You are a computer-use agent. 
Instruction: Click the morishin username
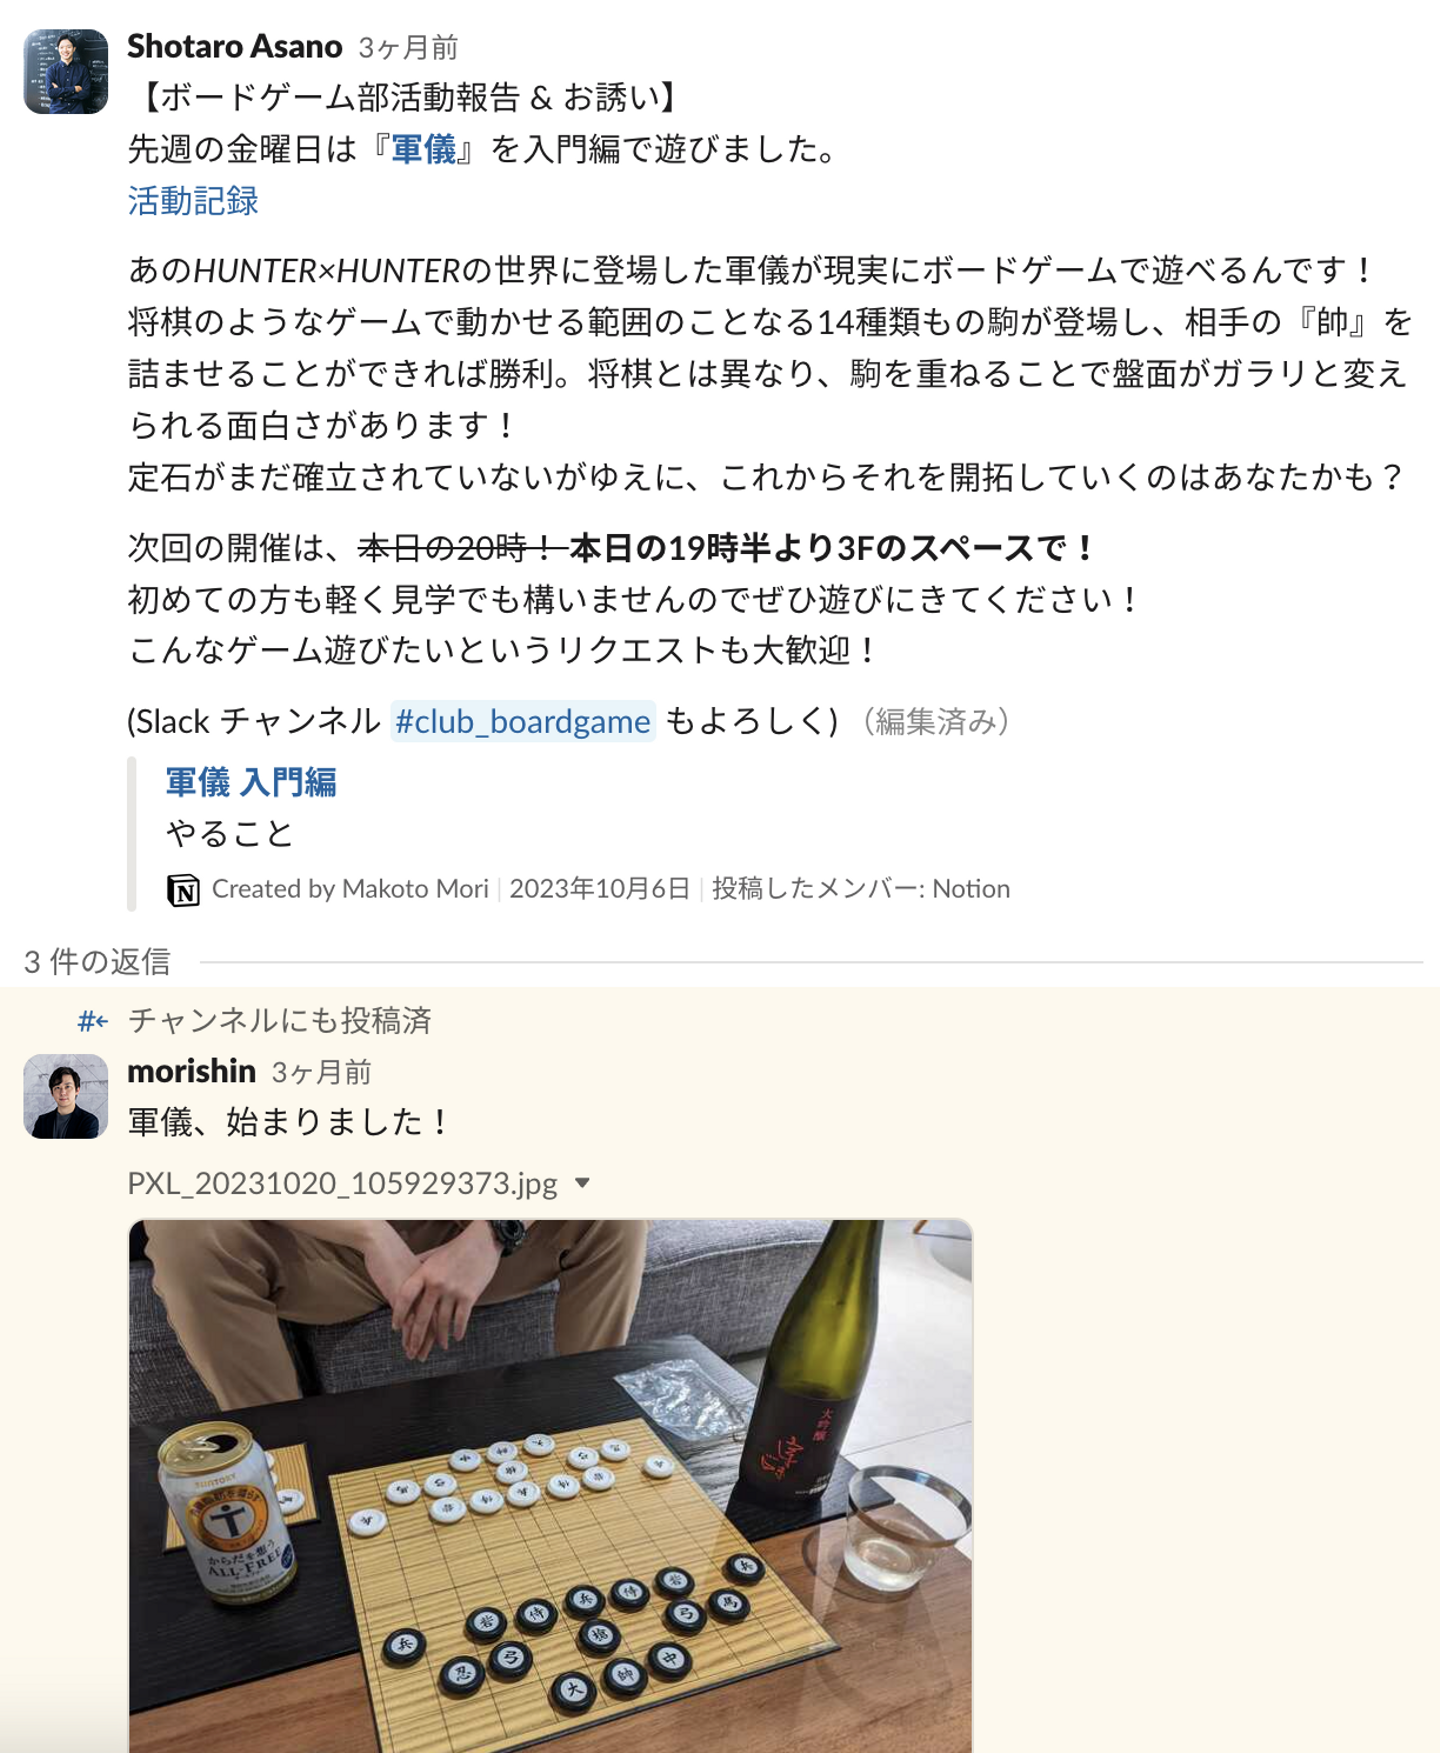click(192, 1071)
